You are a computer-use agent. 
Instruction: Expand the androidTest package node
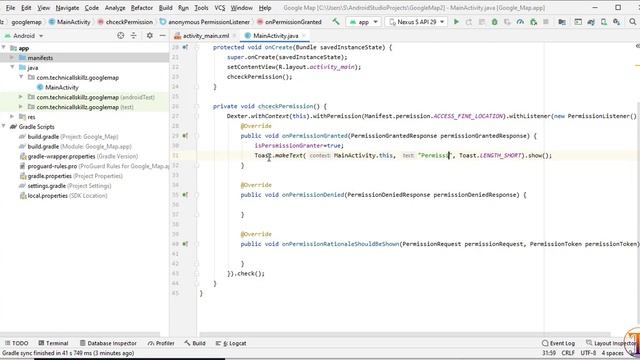pyautogui.click(x=20, y=97)
